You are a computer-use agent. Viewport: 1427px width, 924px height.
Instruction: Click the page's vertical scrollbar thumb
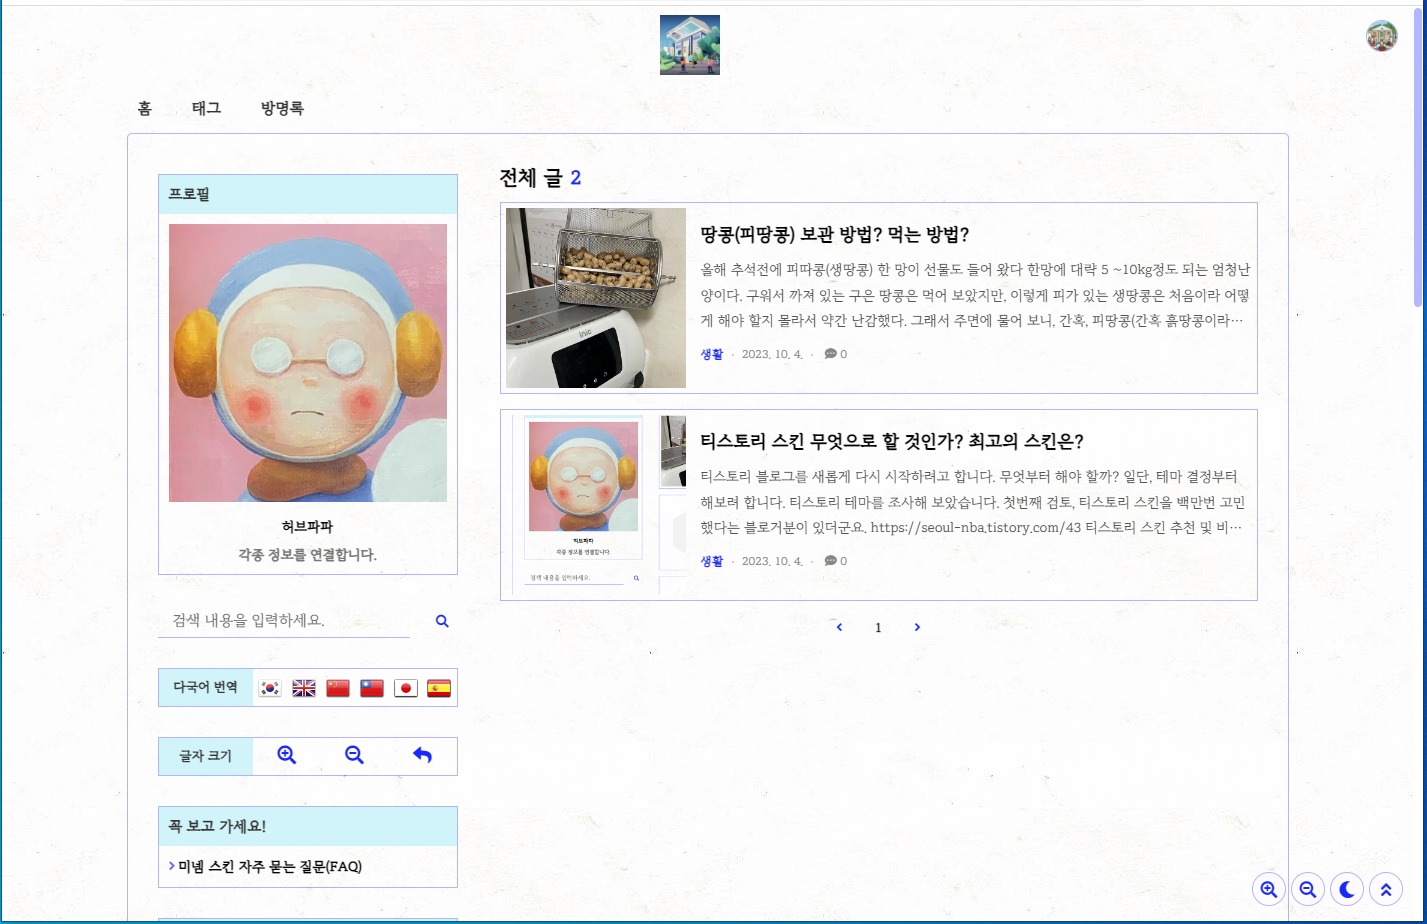[1420, 155]
